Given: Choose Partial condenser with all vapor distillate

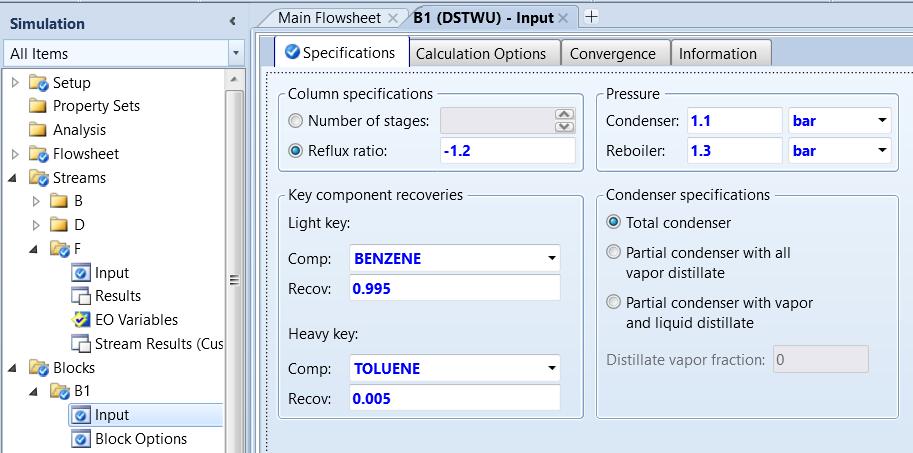Looking at the screenshot, I should pyautogui.click(x=614, y=253).
